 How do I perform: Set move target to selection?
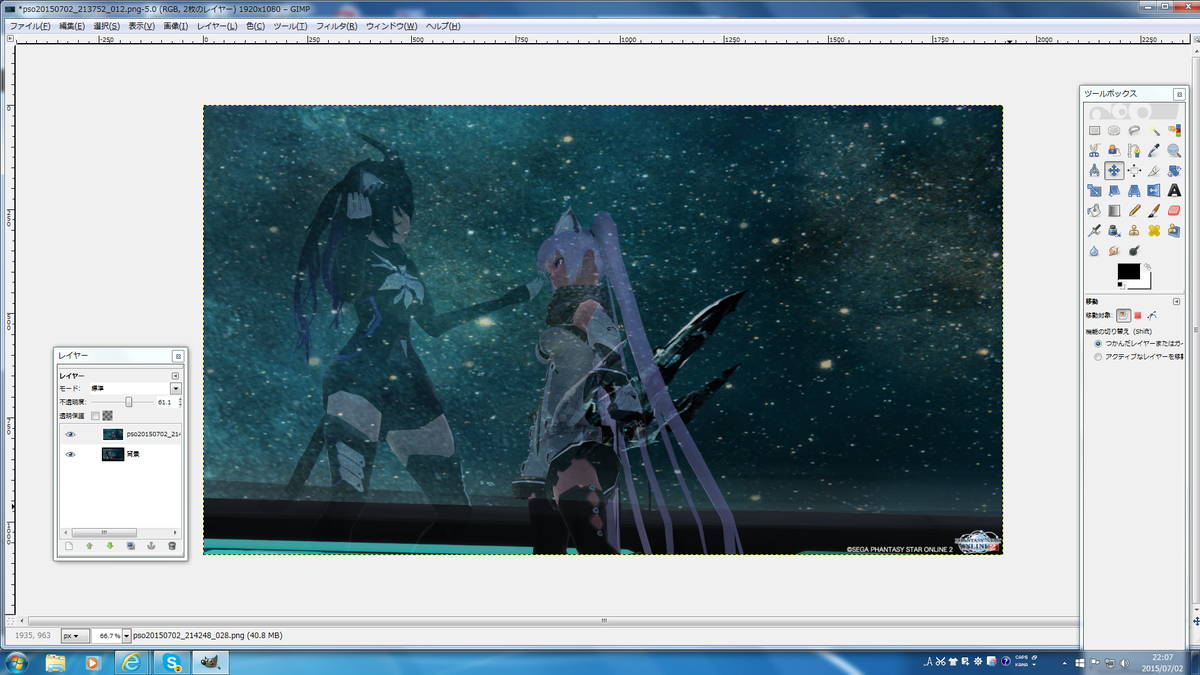(1137, 315)
